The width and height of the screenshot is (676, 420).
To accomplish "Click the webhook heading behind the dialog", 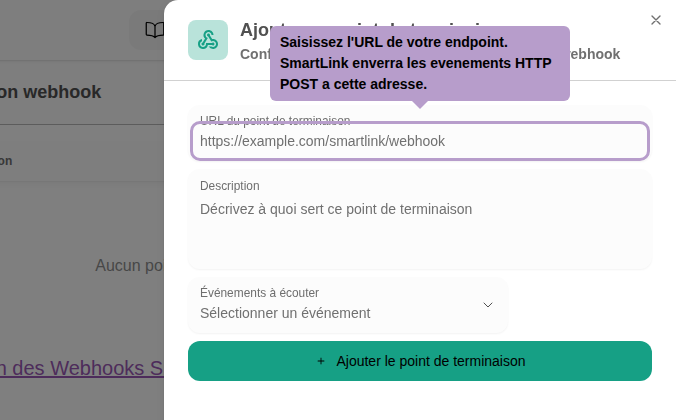I will tap(50, 92).
